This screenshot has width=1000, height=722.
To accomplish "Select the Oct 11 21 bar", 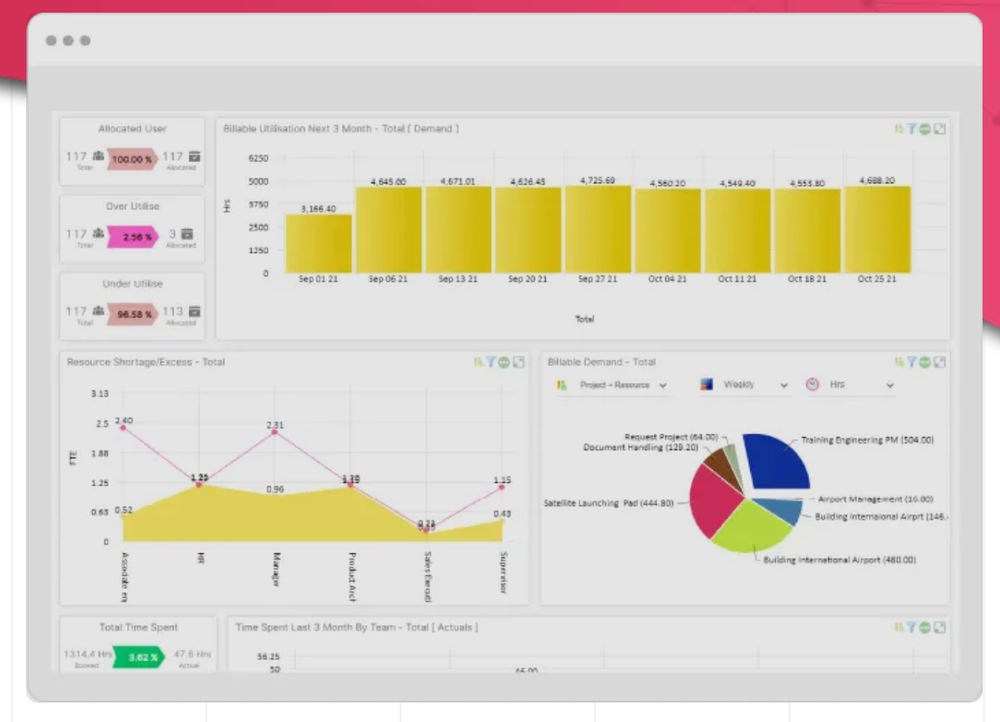I will 737,231.
